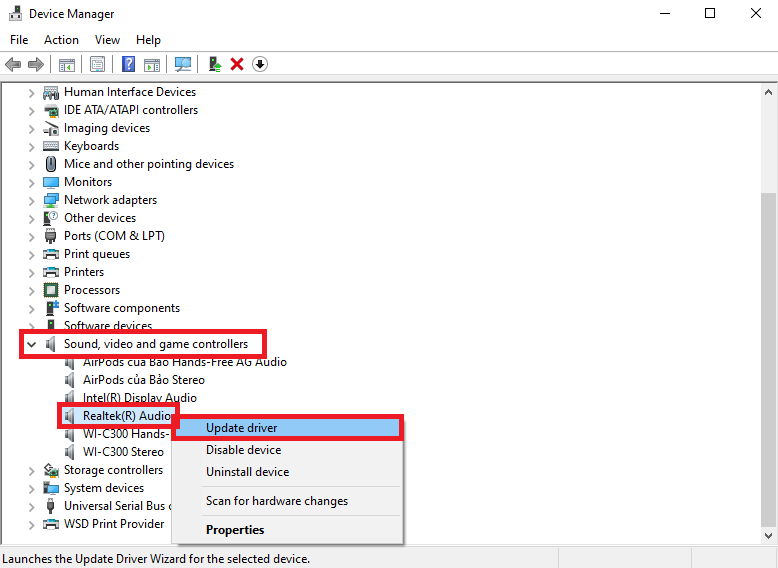The width and height of the screenshot is (778, 568).
Task: Click the Universal Serial Bus plug icon
Action: 51,506
